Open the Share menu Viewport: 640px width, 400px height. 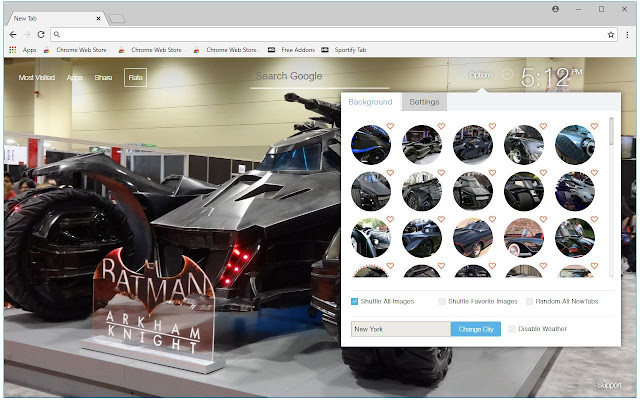(x=103, y=78)
